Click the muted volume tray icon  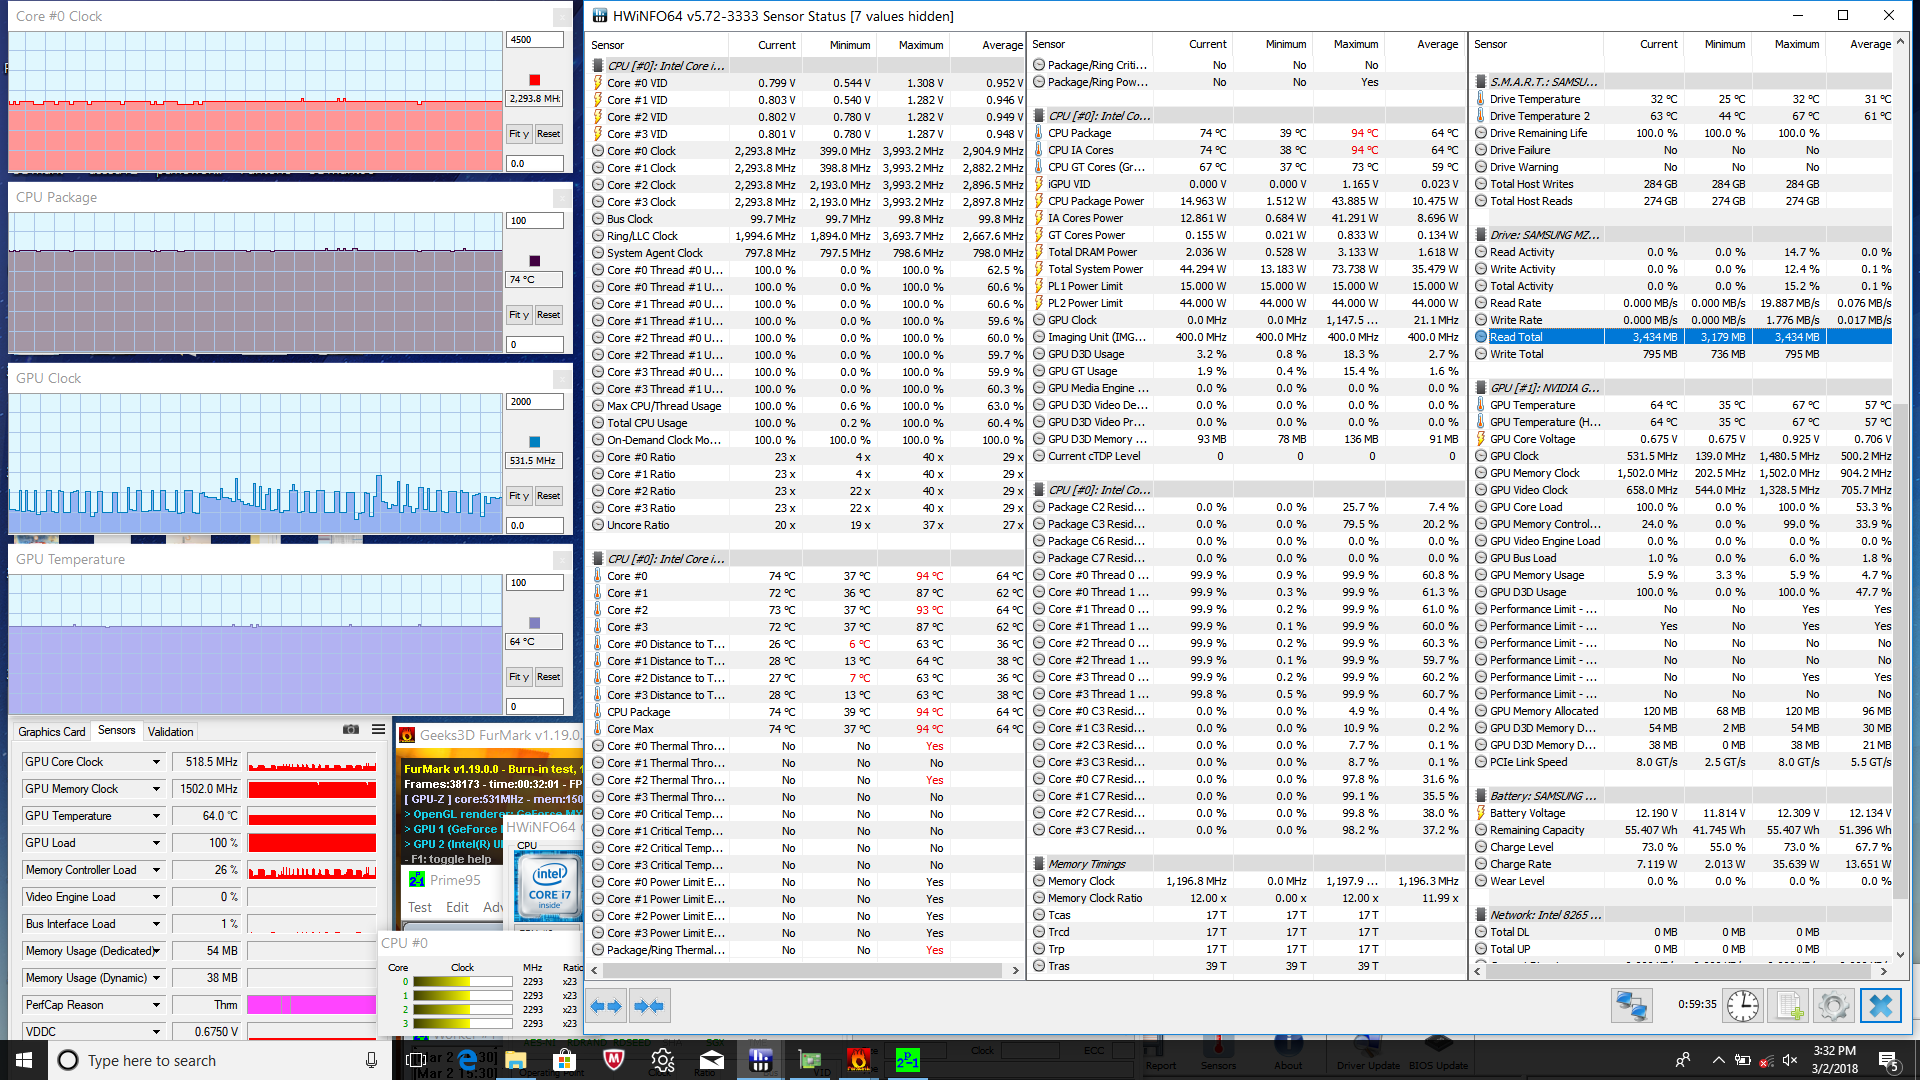[x=1790, y=1060]
